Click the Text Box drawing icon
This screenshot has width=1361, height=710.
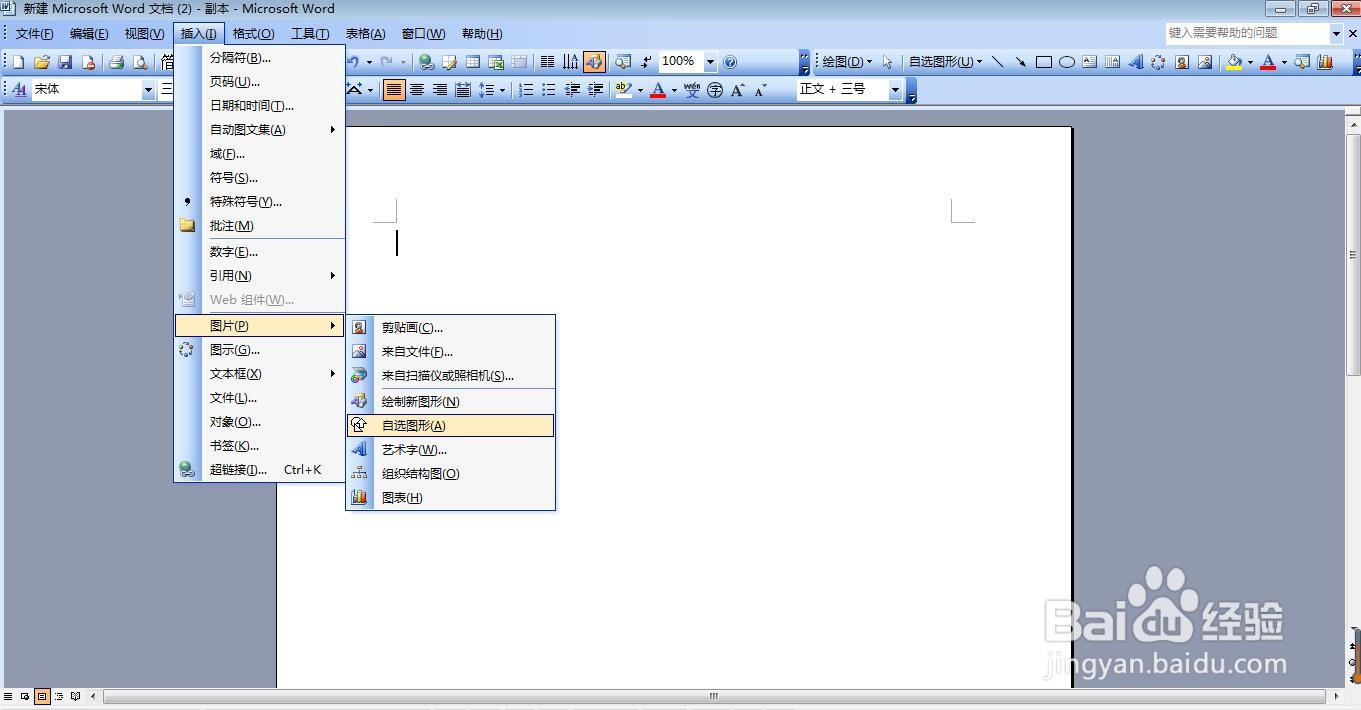1090,62
